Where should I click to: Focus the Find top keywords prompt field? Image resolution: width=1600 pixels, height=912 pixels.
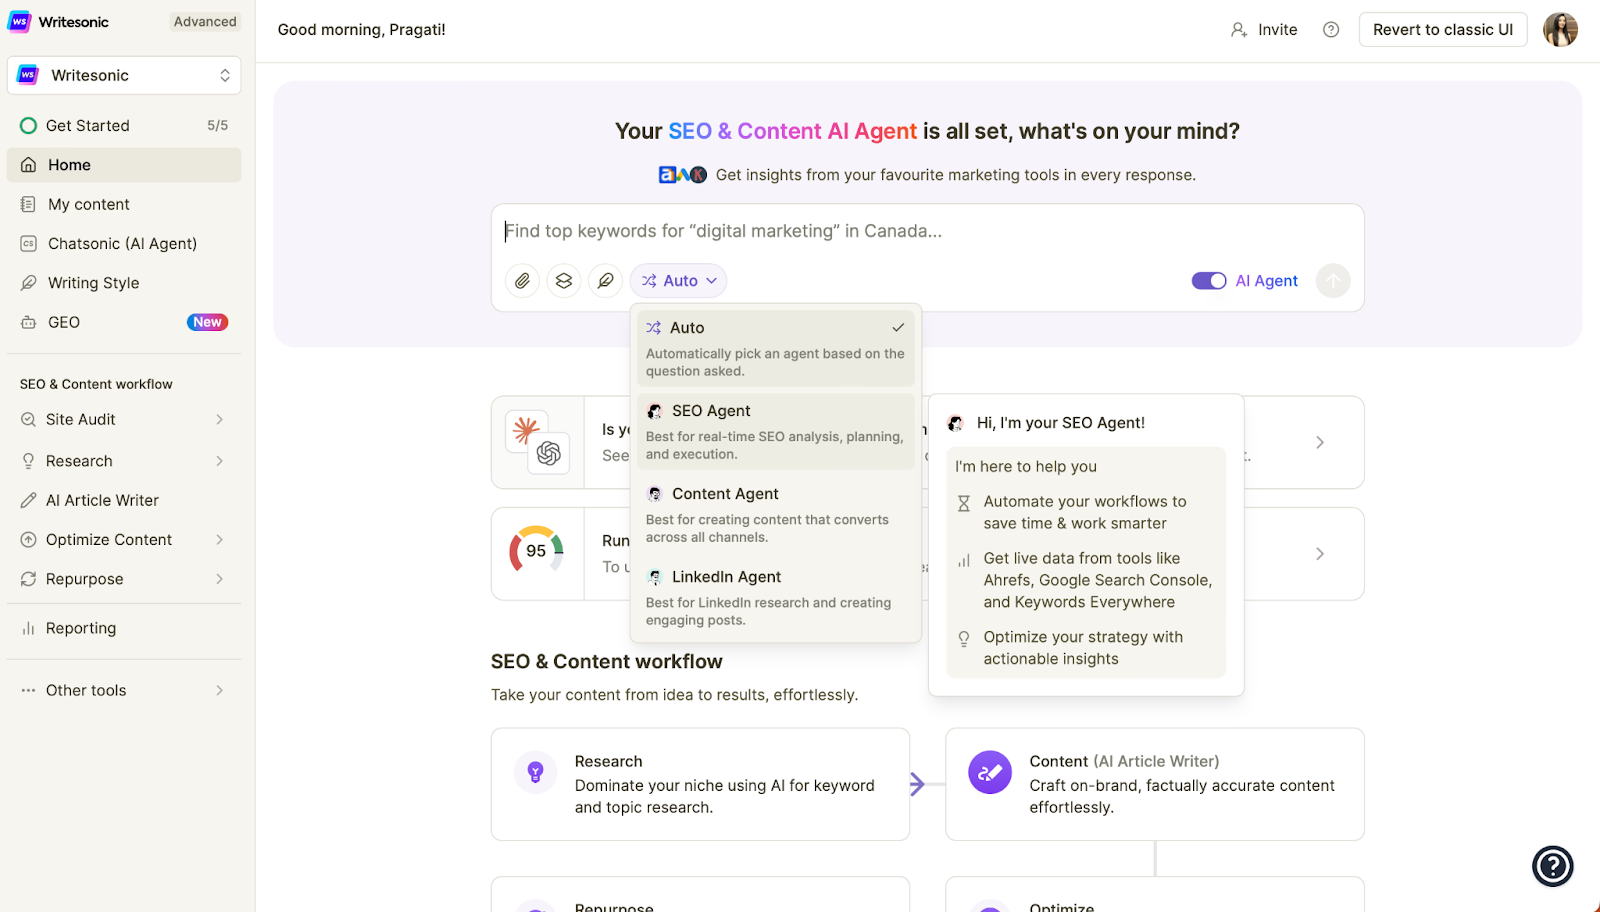[928, 231]
